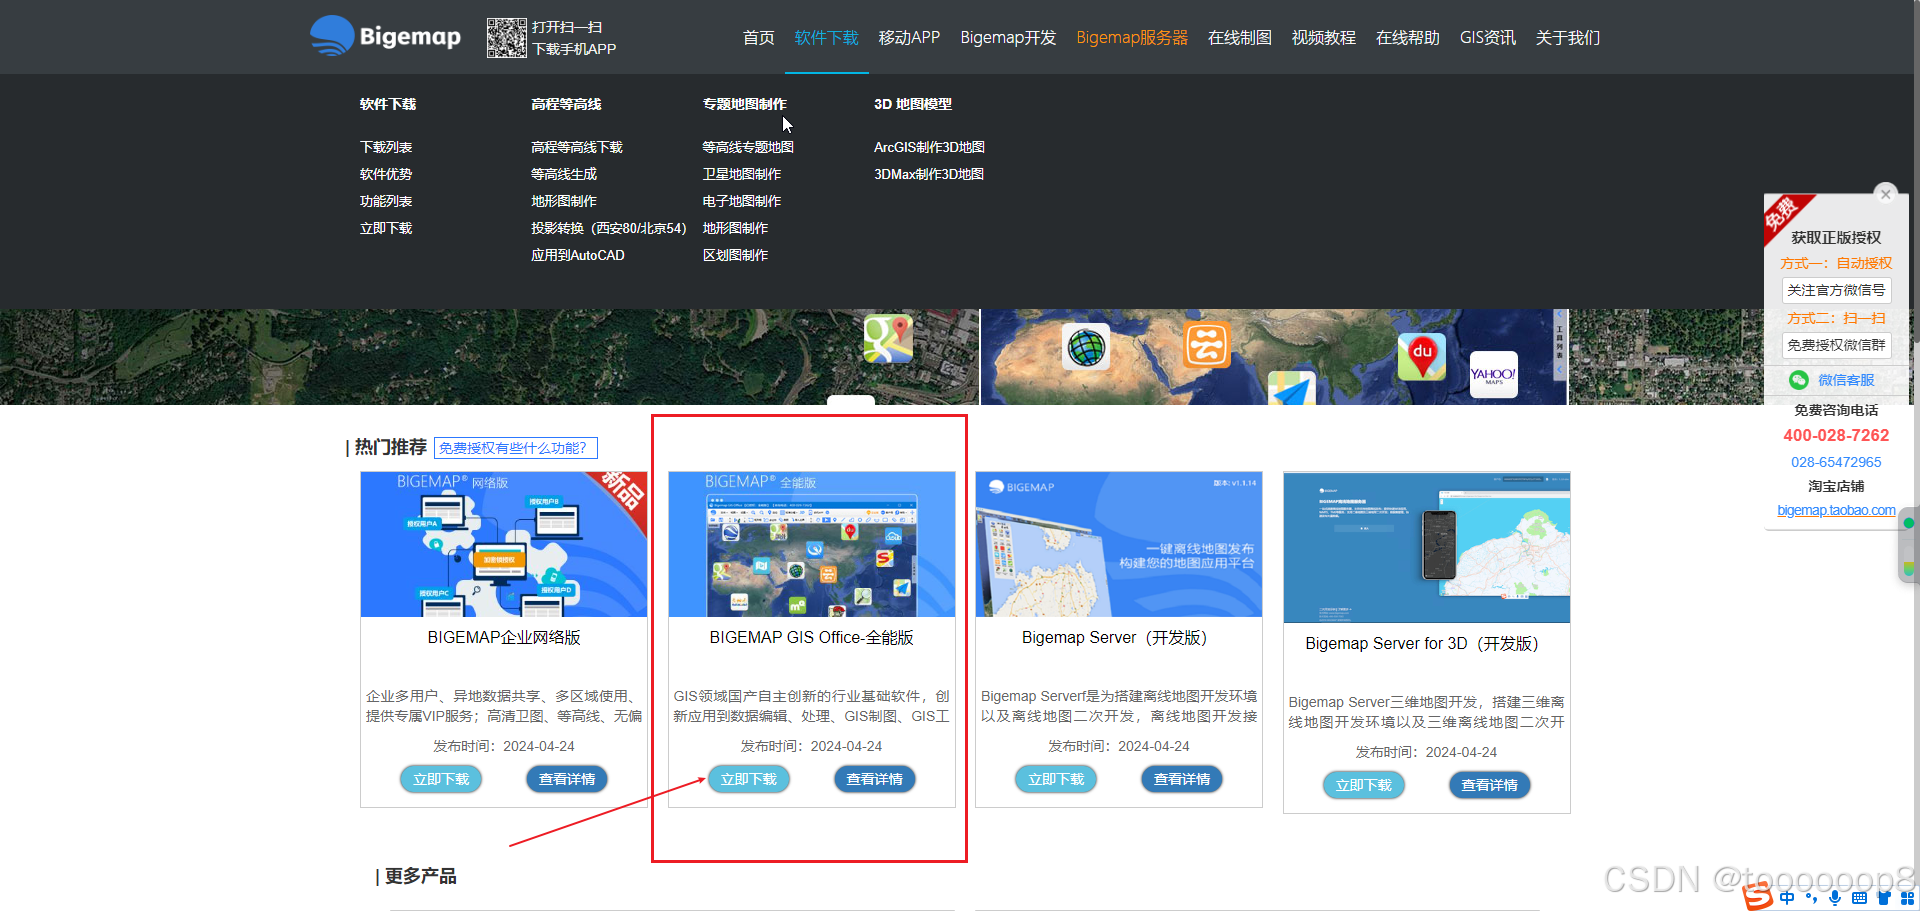Click the QR code for the mobile app
Screen dimensions: 1920x911
pyautogui.click(x=506, y=37)
